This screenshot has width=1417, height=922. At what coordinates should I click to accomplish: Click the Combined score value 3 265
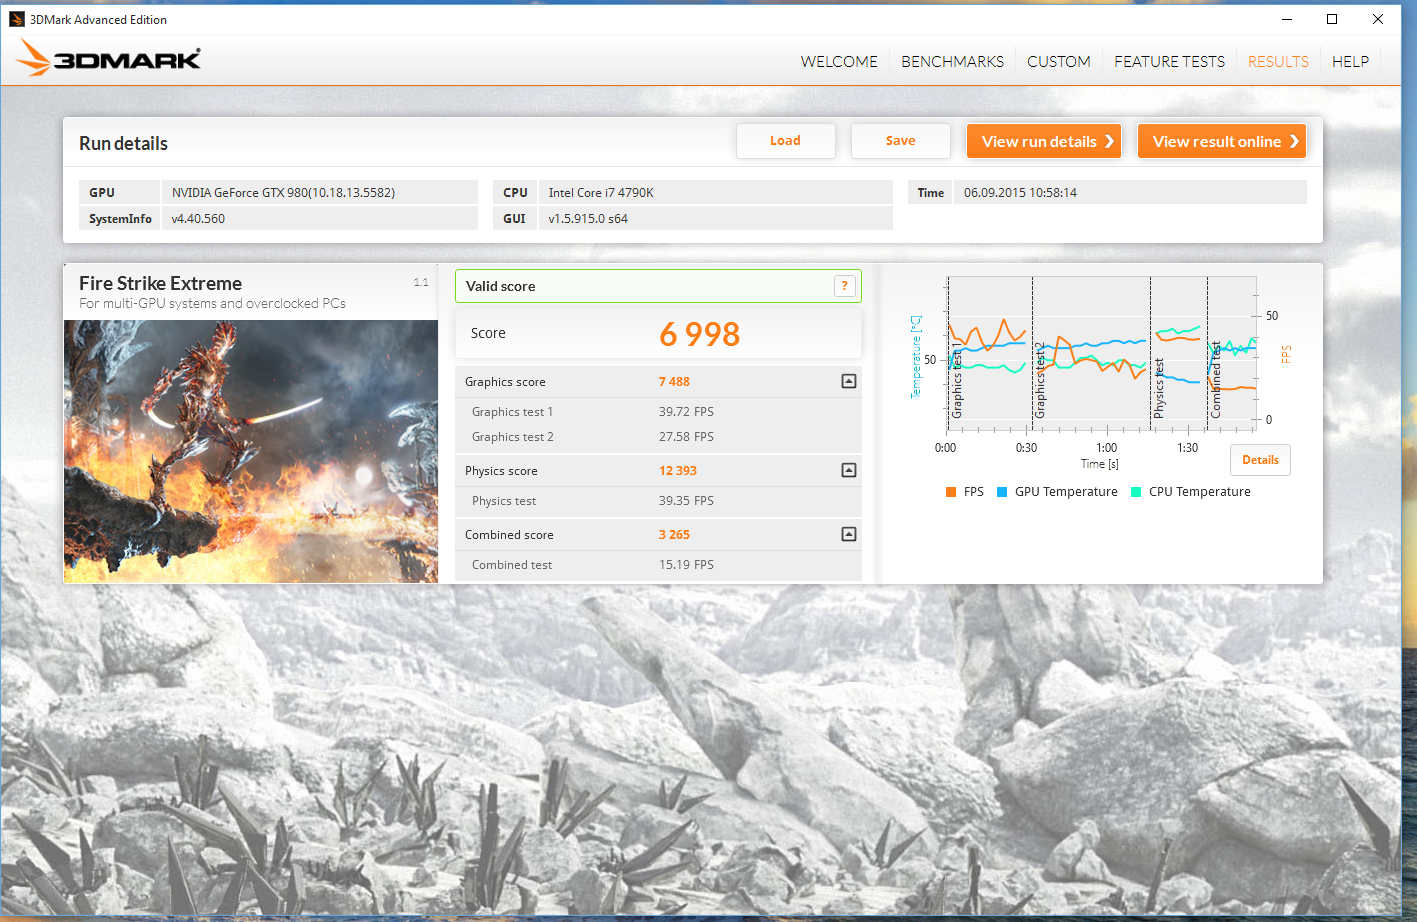tap(674, 535)
